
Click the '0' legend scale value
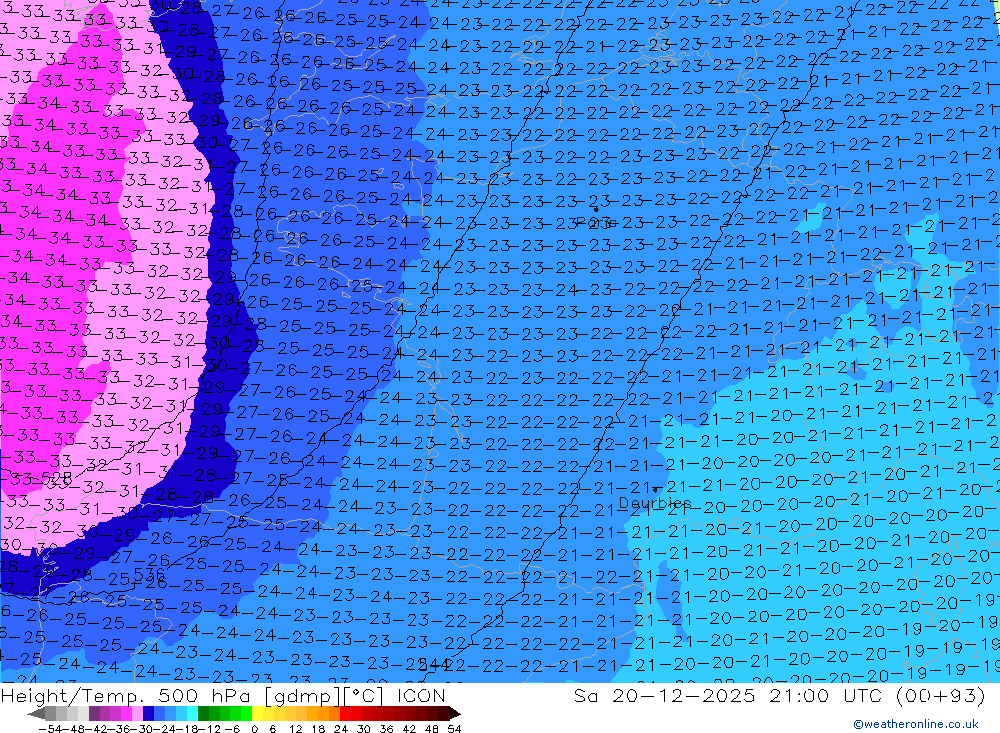[x=254, y=729]
